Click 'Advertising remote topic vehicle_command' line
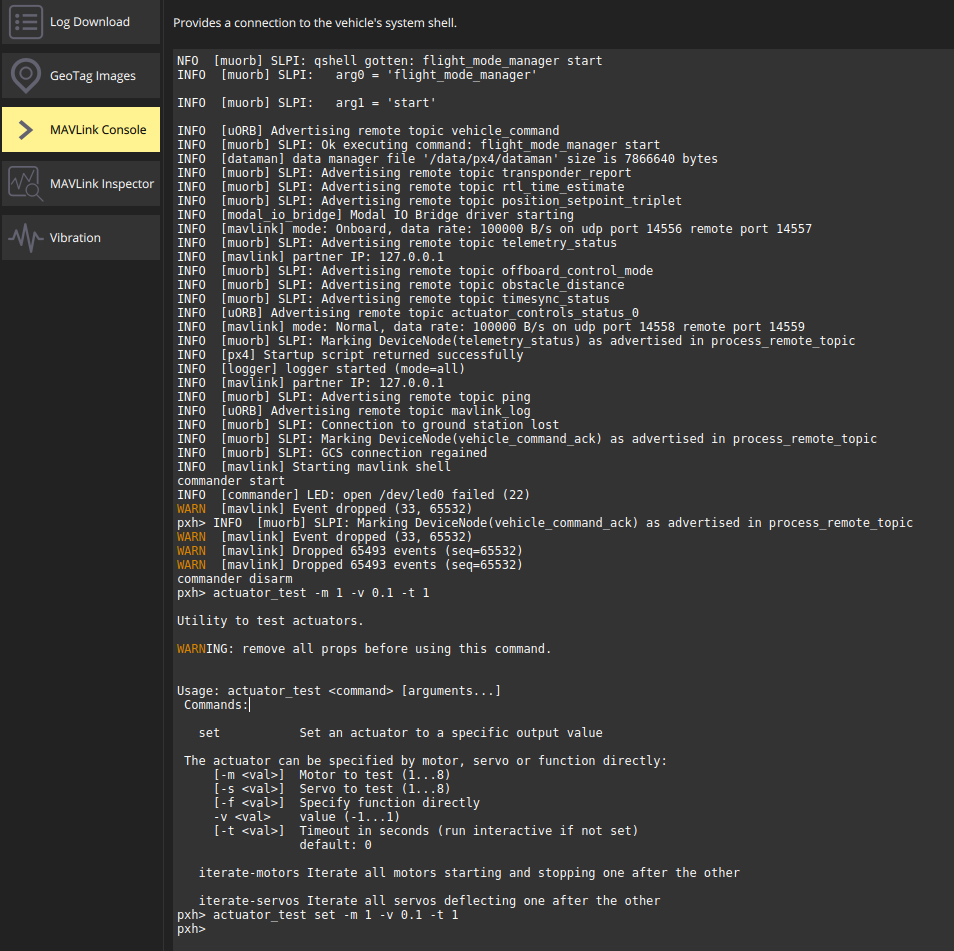The image size is (954, 951). pyautogui.click(x=368, y=131)
